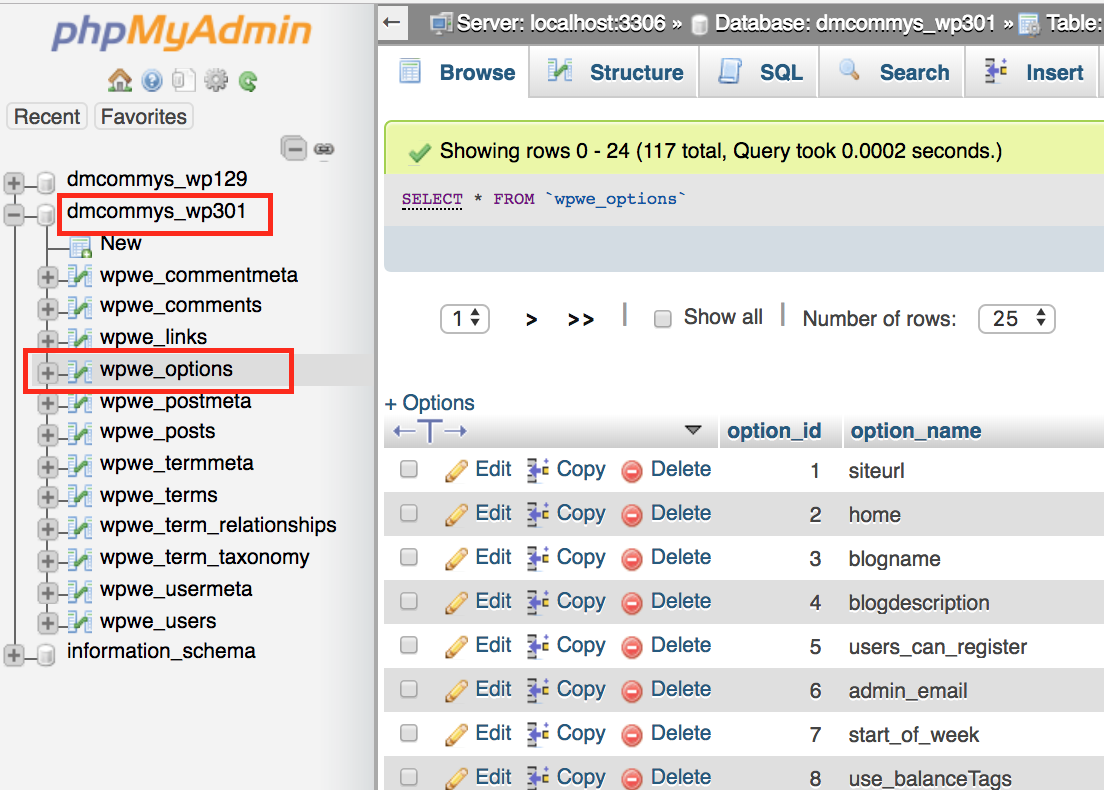
Task: Check the Show all checkbox
Action: (663, 319)
